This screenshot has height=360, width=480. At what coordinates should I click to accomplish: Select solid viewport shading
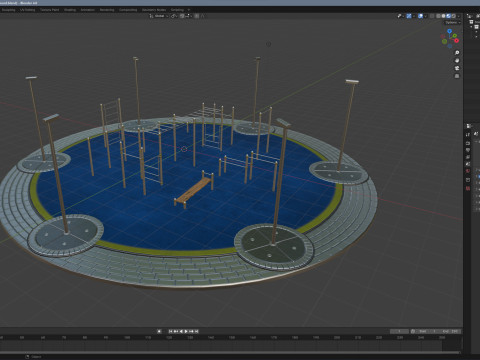pos(443,16)
